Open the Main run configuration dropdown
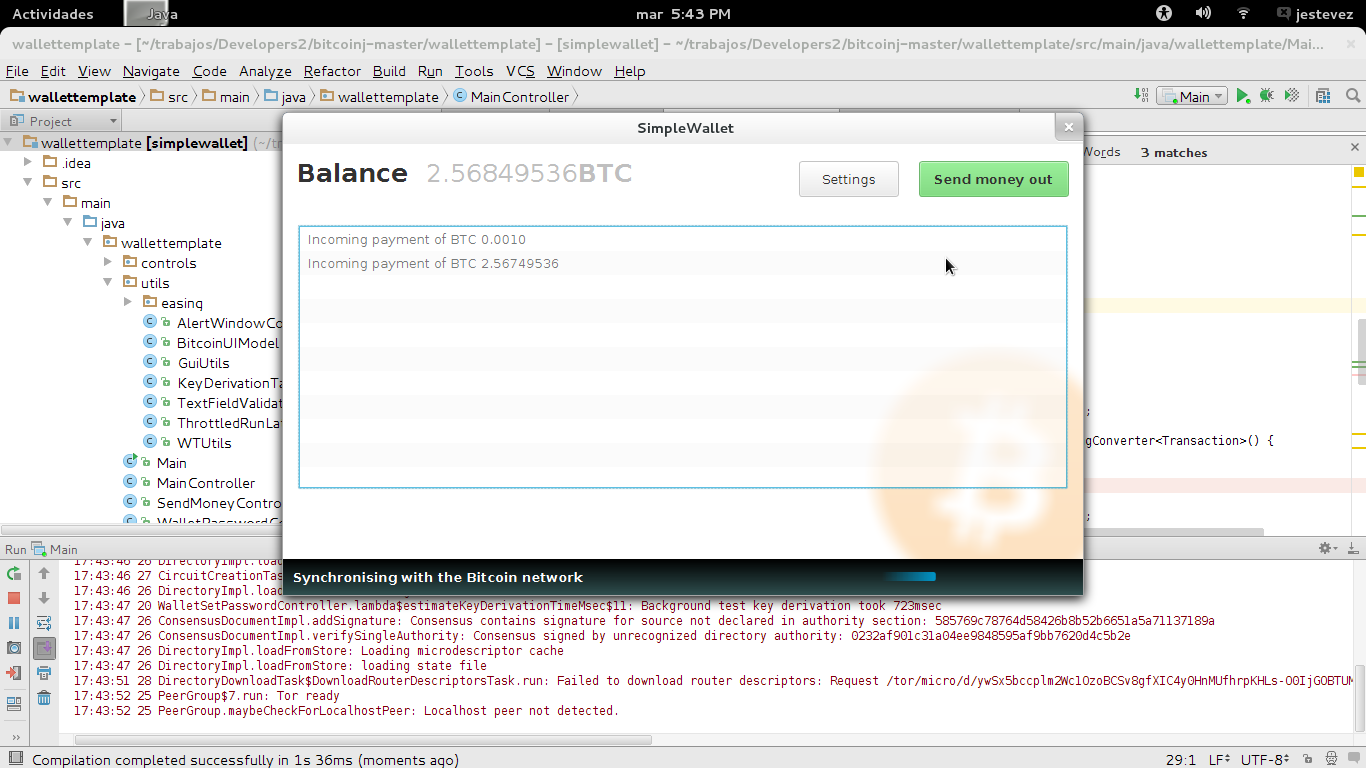1366x768 pixels. pos(1192,96)
